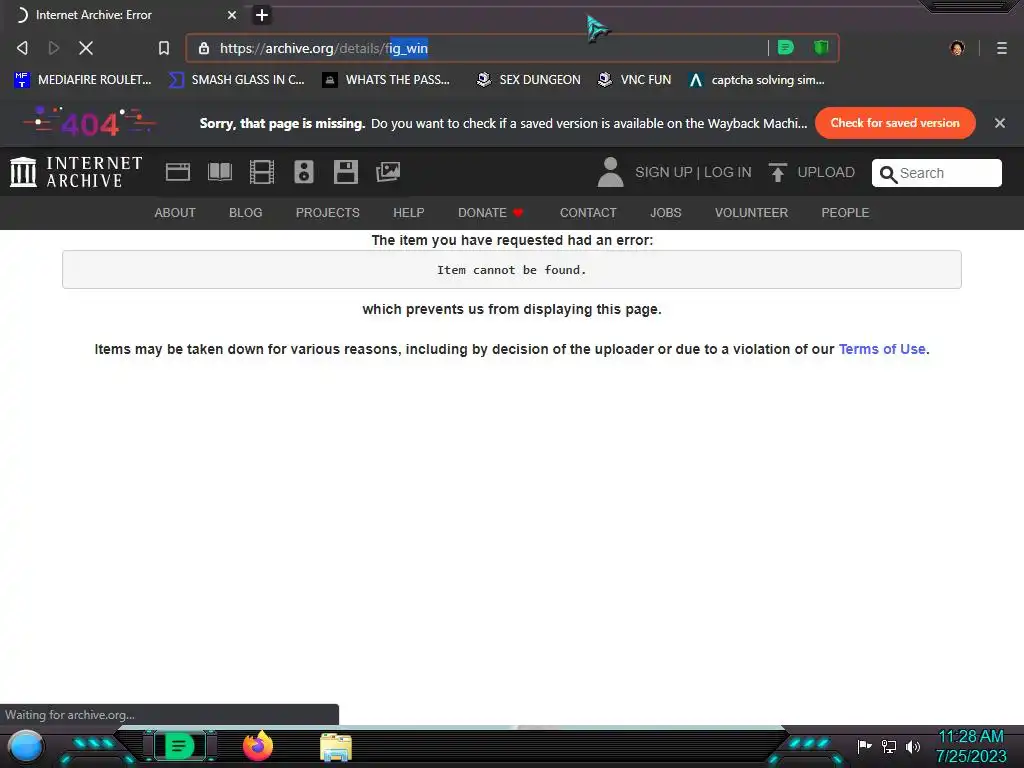Click the 'Item cannot be found.' message

tap(511, 270)
